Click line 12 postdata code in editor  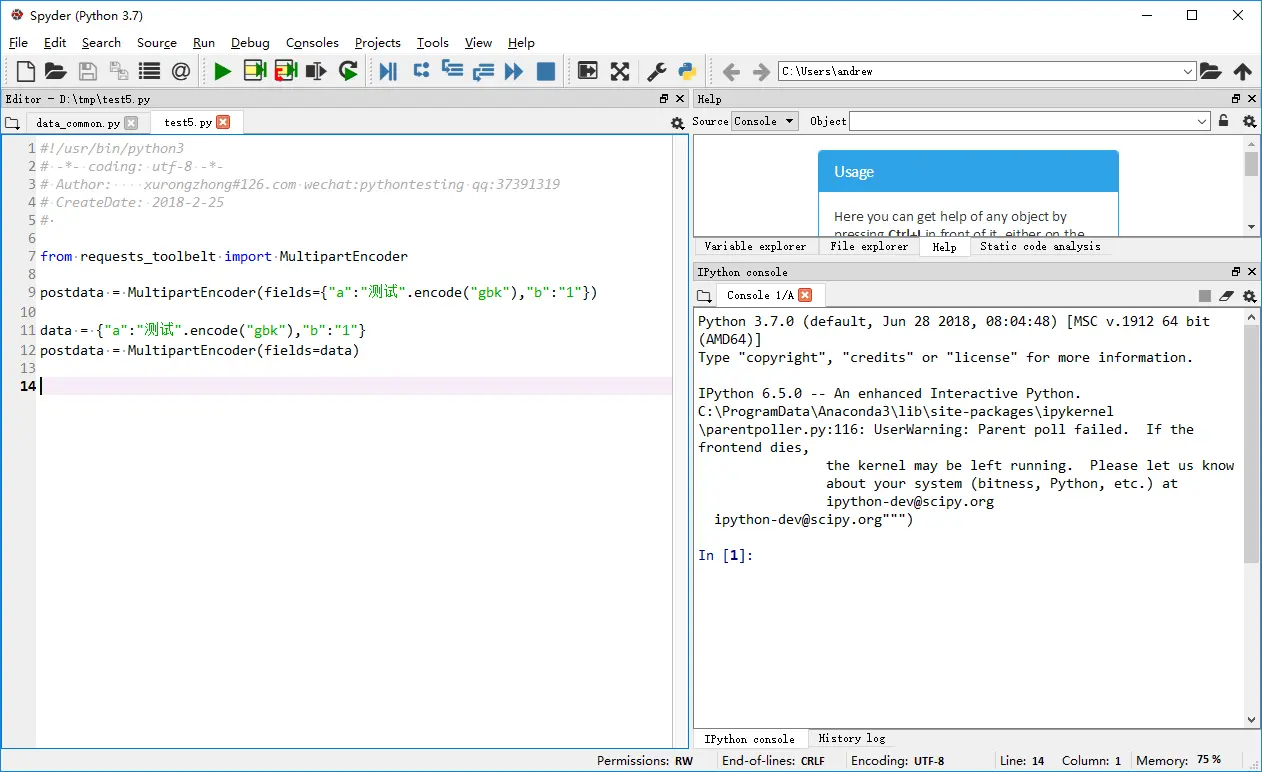(199, 350)
